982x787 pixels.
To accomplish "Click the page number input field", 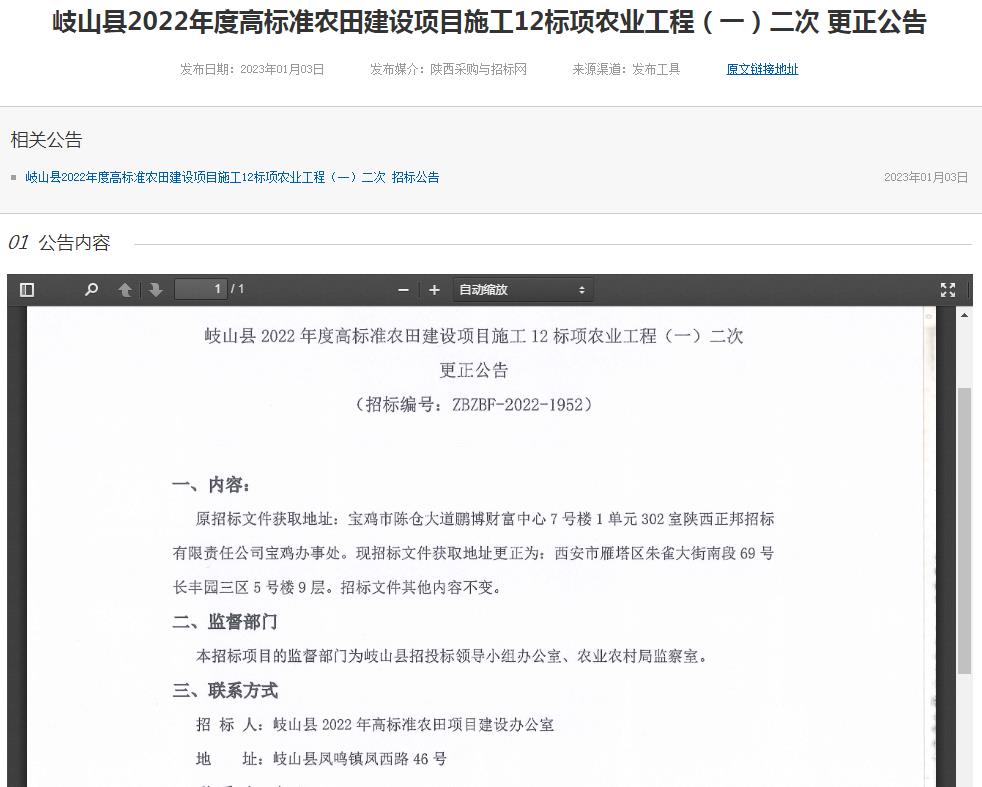I will point(201,289).
